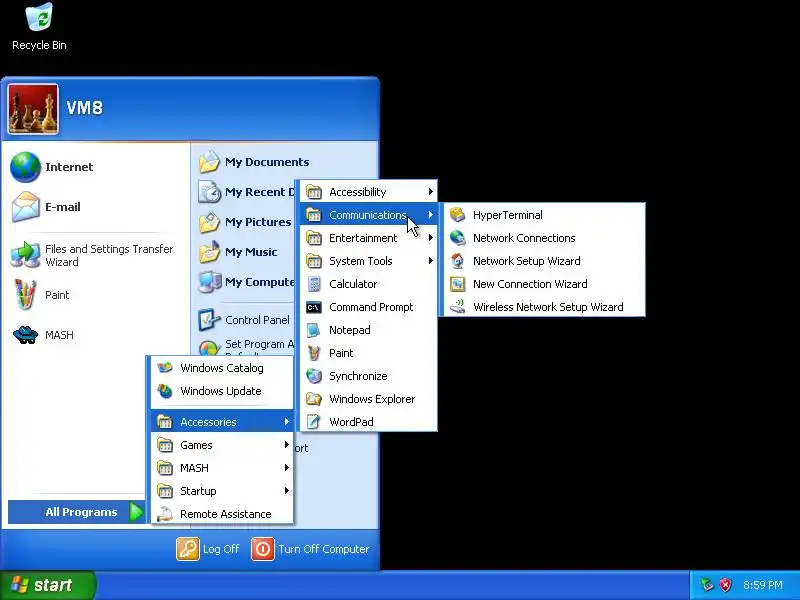The image size is (800, 600).
Task: Click the VM8 chess user picture
Action: click(33, 109)
